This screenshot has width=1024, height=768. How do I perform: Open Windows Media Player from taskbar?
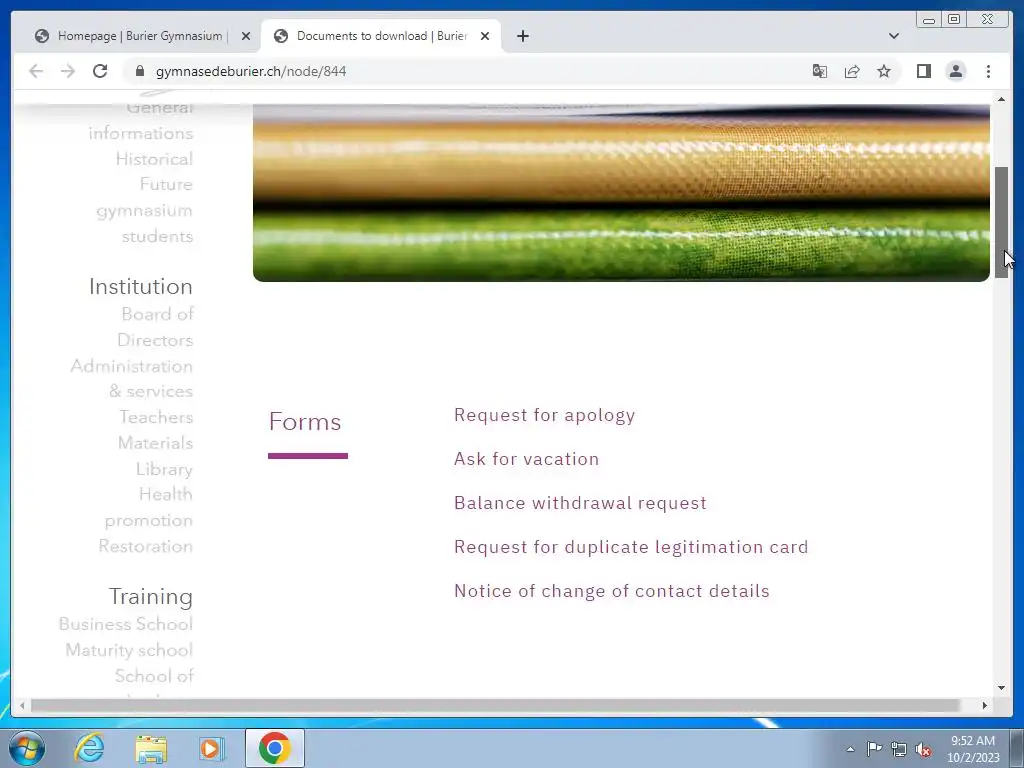[212, 748]
